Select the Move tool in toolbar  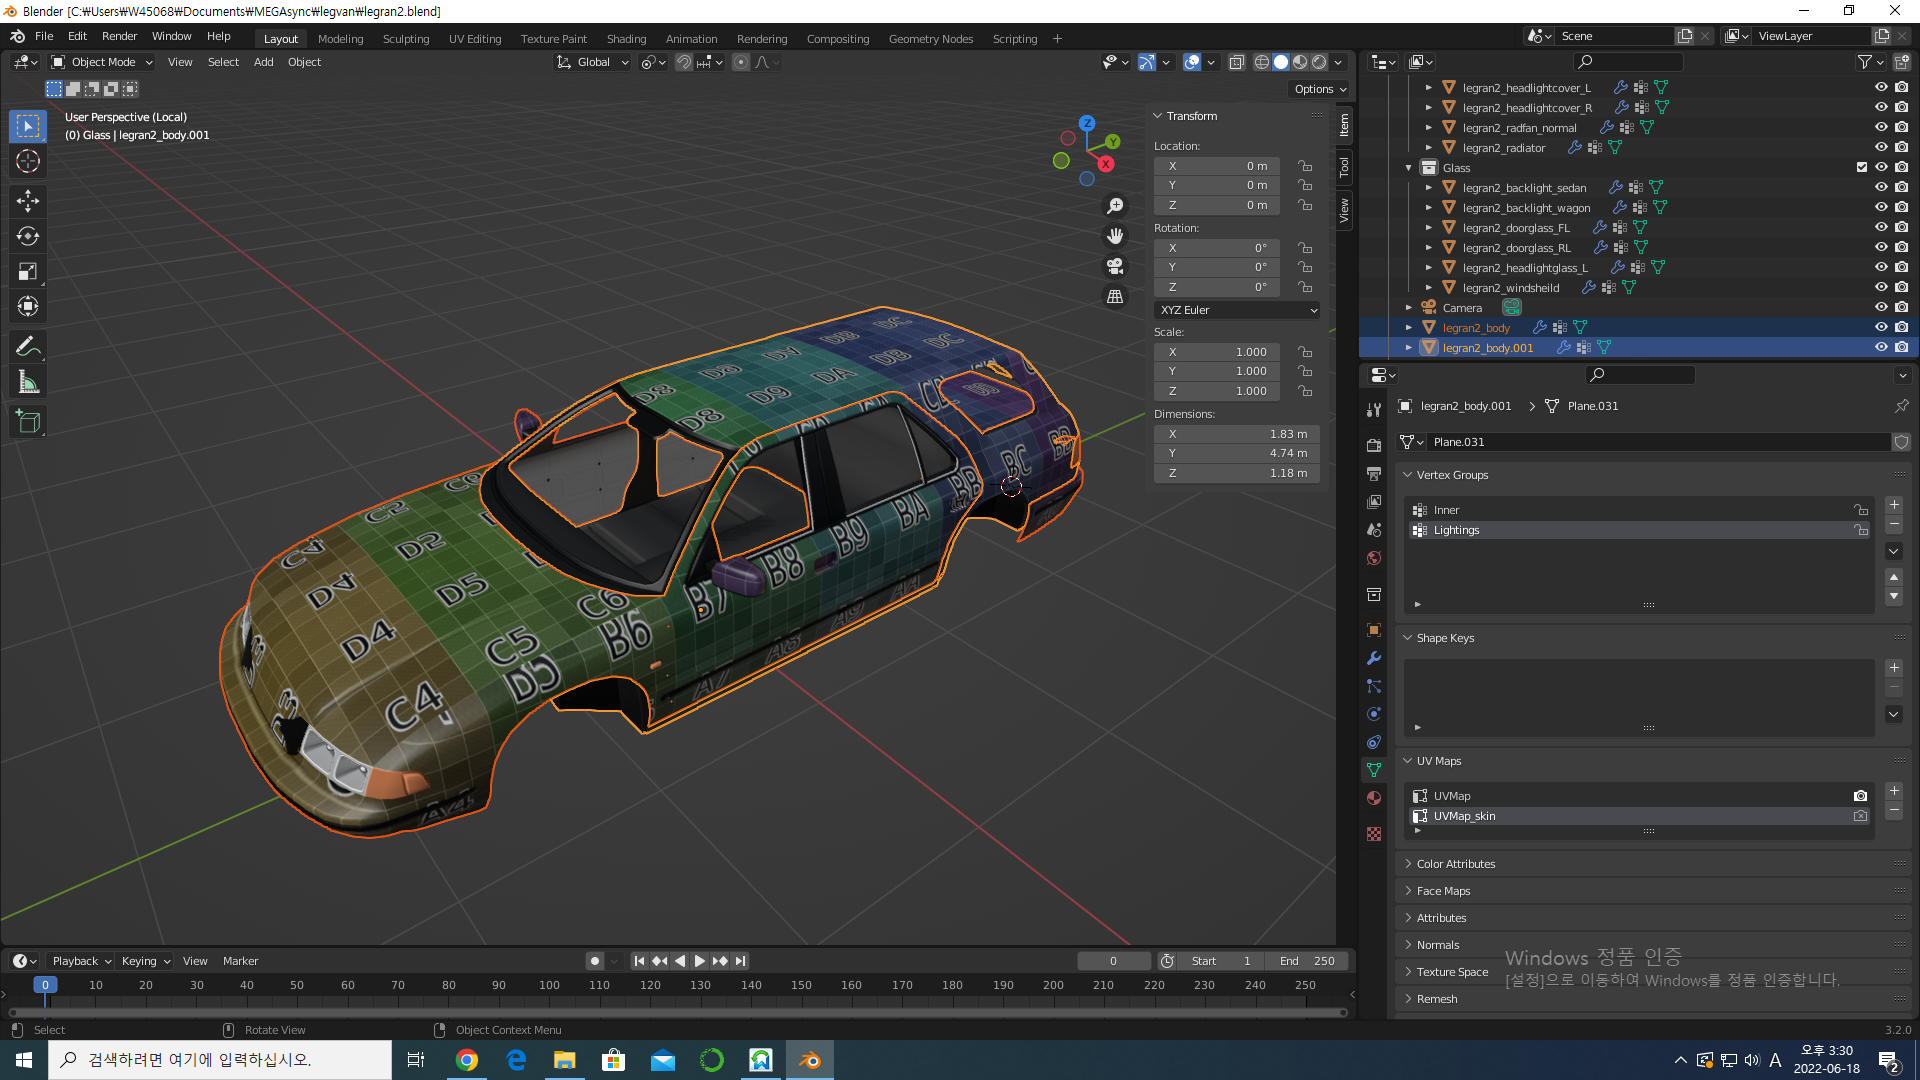pyautogui.click(x=28, y=201)
